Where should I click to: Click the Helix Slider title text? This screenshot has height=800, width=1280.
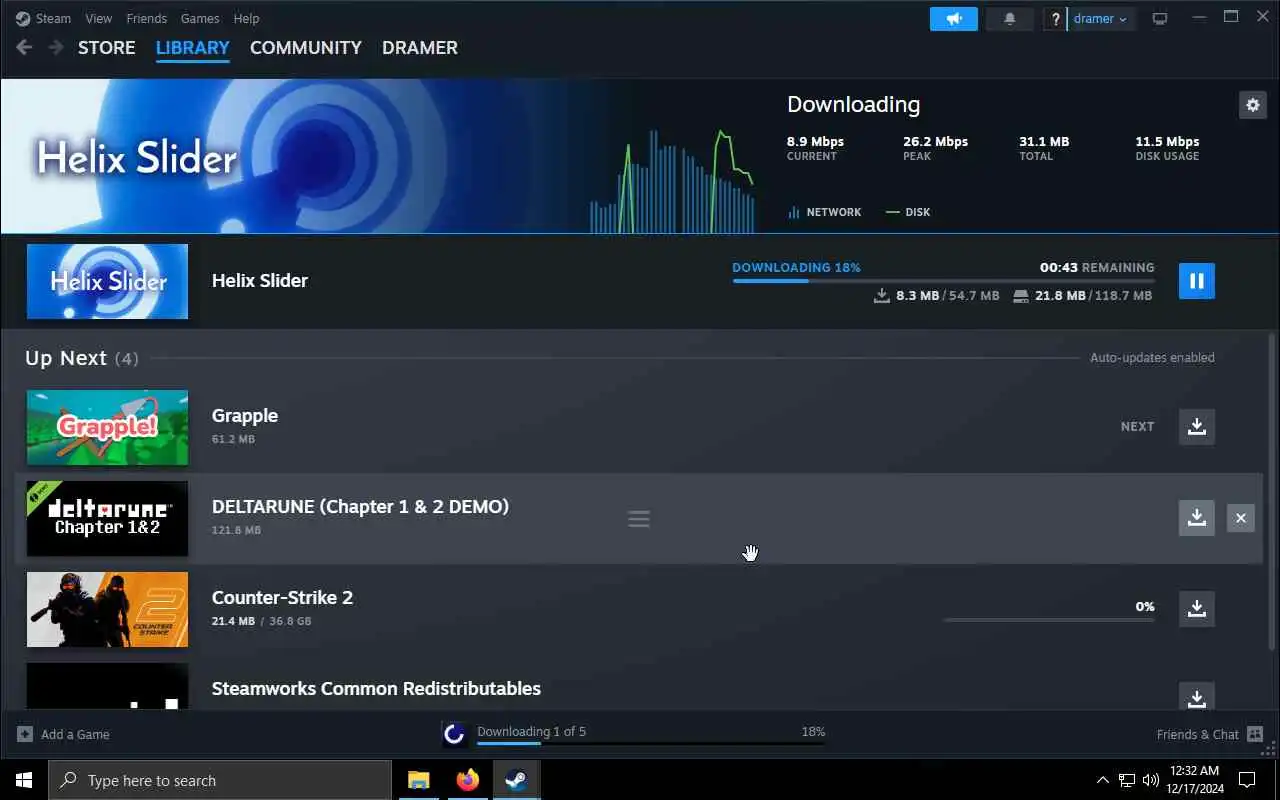(x=260, y=281)
